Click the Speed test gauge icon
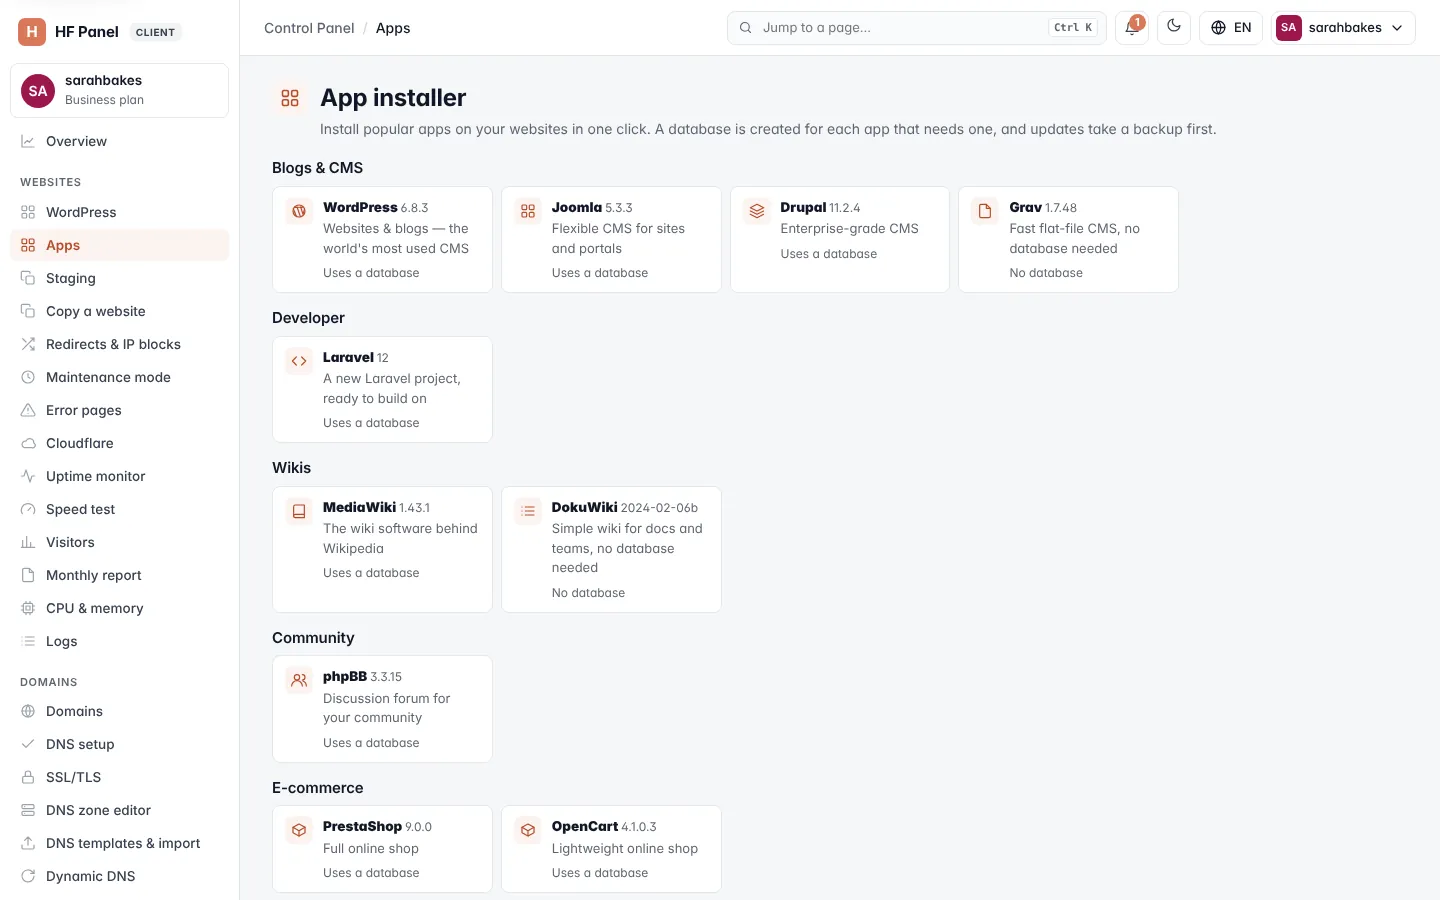 pos(28,509)
